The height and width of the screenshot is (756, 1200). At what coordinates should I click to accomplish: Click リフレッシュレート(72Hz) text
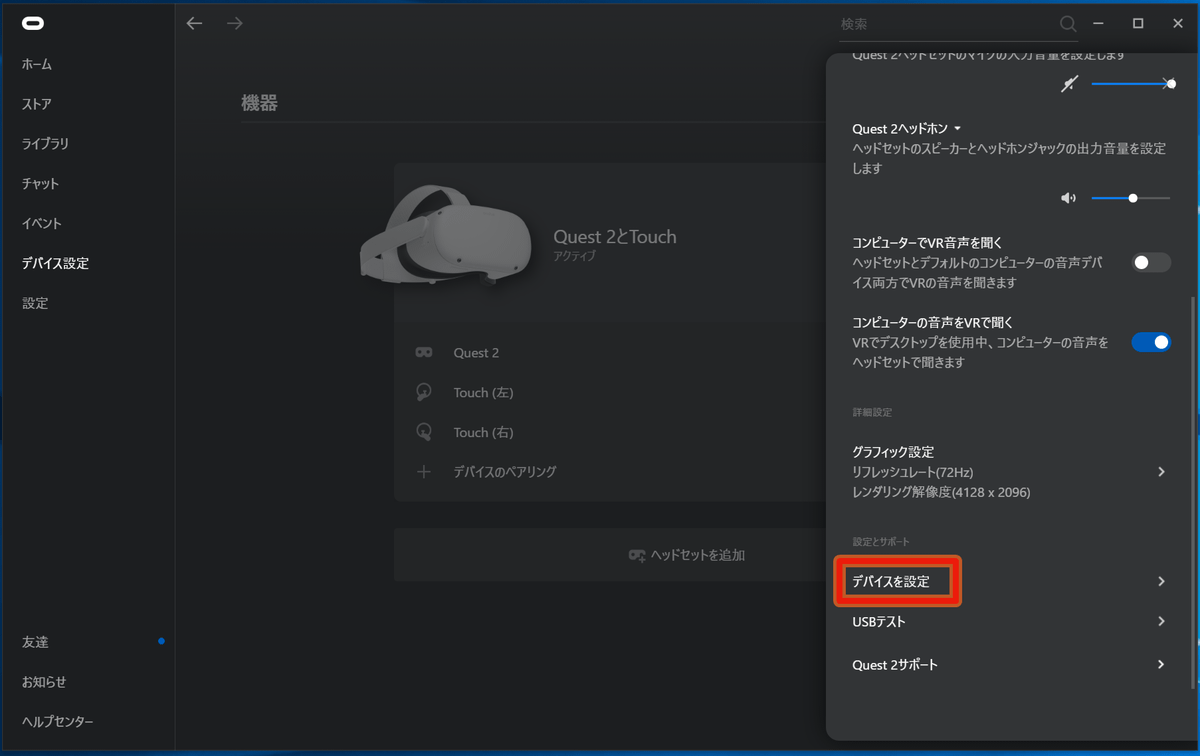(x=913, y=472)
